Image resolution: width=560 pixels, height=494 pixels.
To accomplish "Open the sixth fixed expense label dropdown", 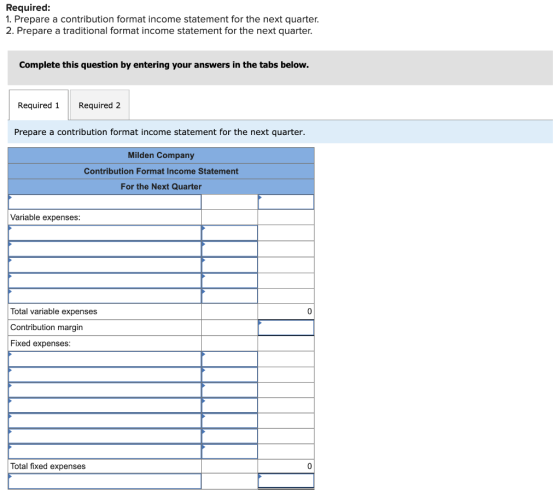I will [105, 436].
